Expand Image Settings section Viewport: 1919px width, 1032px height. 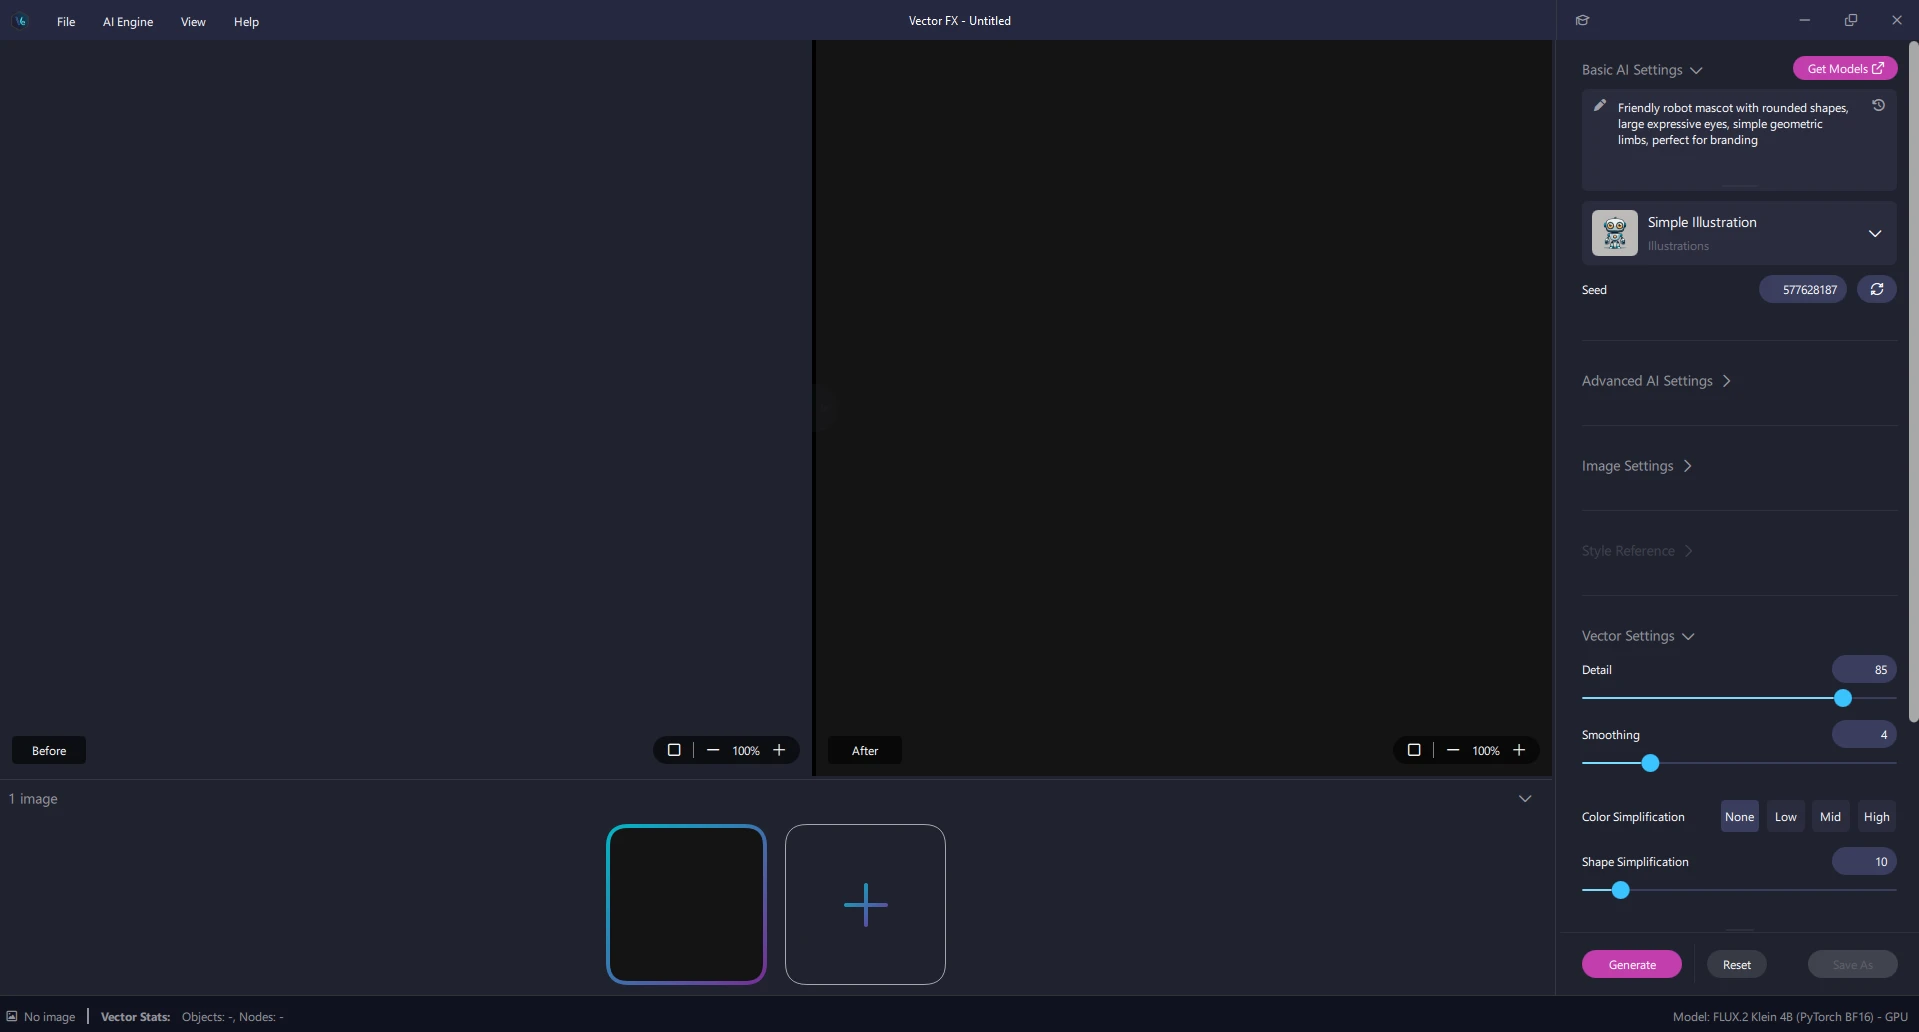click(1637, 466)
